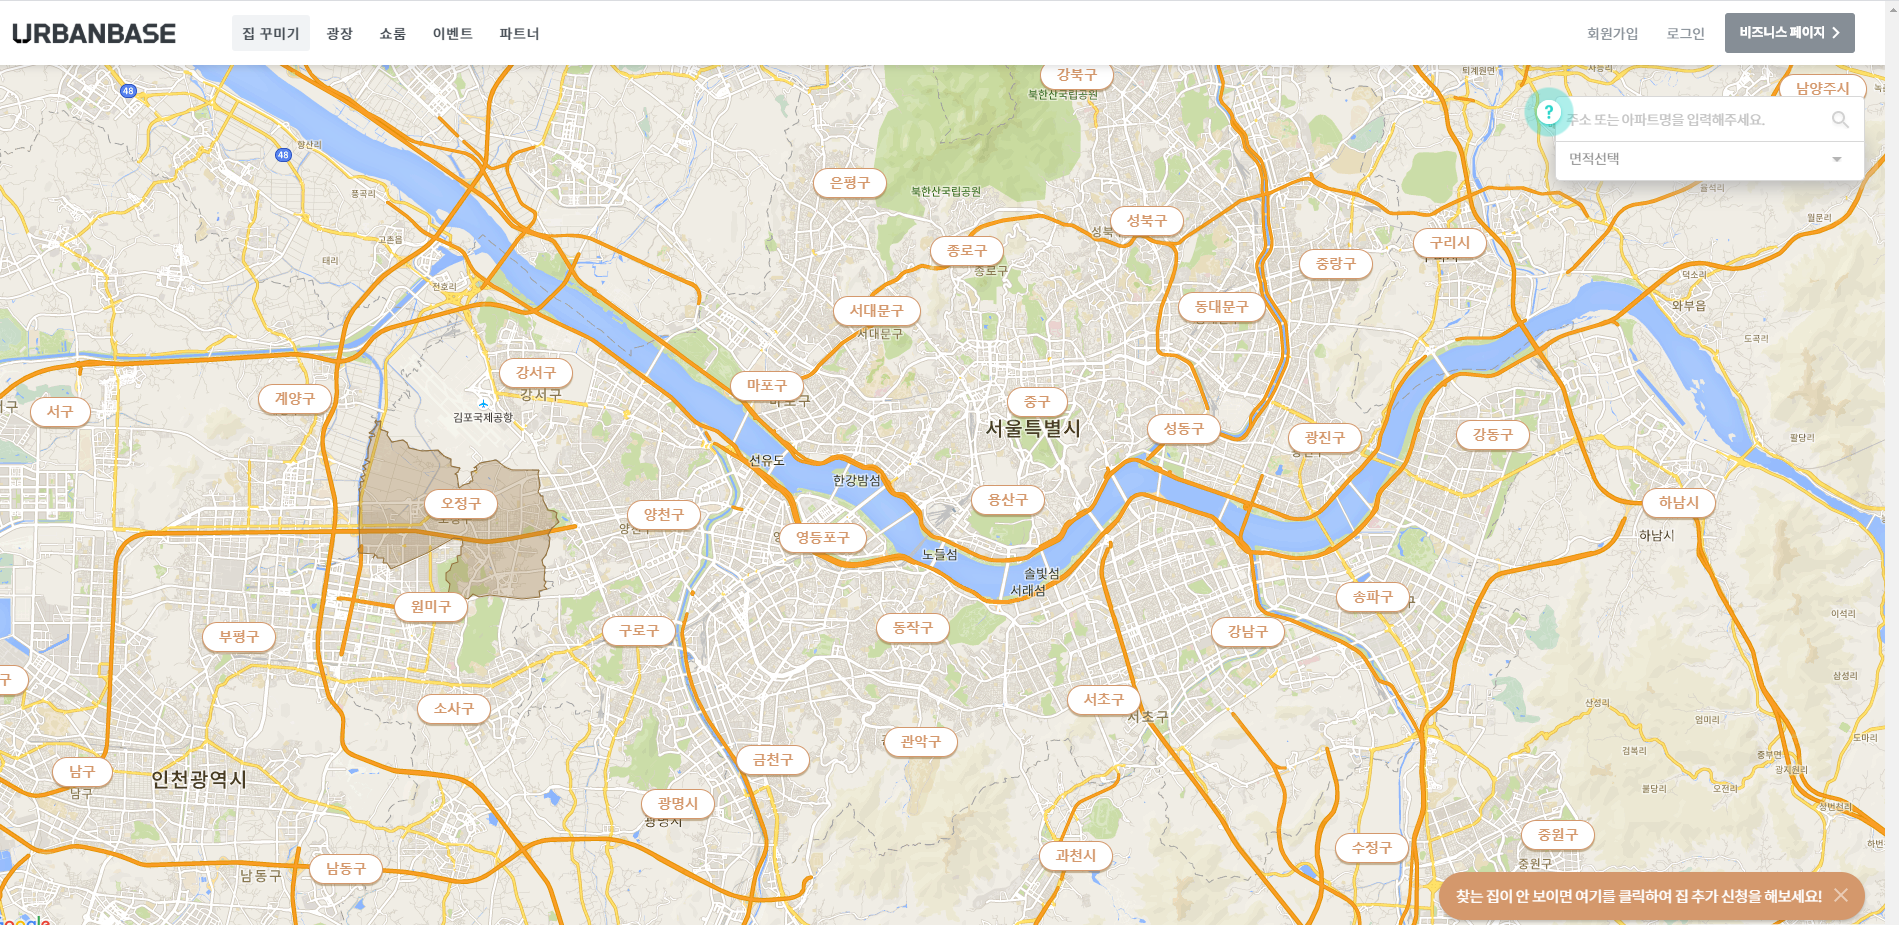The height and width of the screenshot is (925, 1899).
Task: Select the 은평구 district marker
Action: [850, 183]
